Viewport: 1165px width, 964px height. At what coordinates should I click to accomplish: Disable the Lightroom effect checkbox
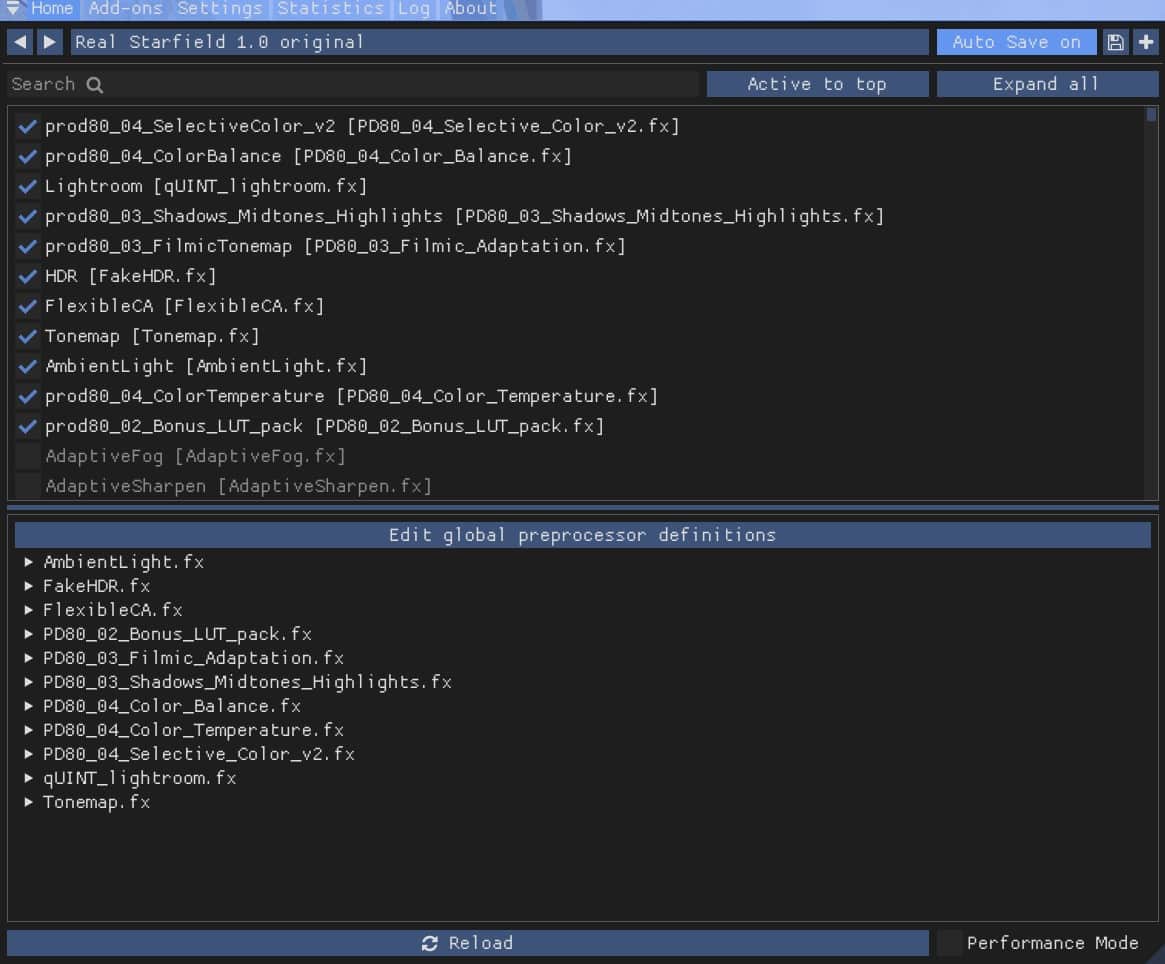point(27,186)
